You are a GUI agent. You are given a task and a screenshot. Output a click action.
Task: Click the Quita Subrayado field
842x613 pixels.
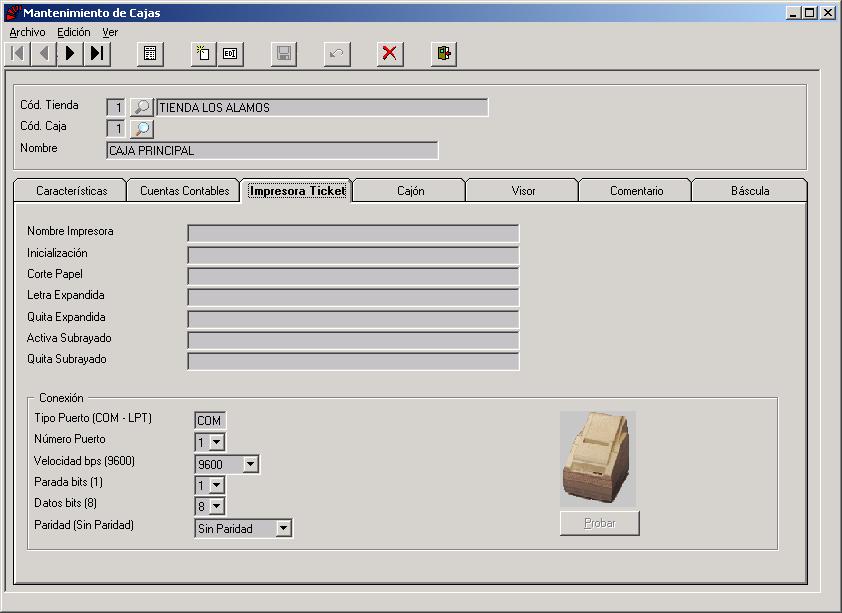(353, 361)
